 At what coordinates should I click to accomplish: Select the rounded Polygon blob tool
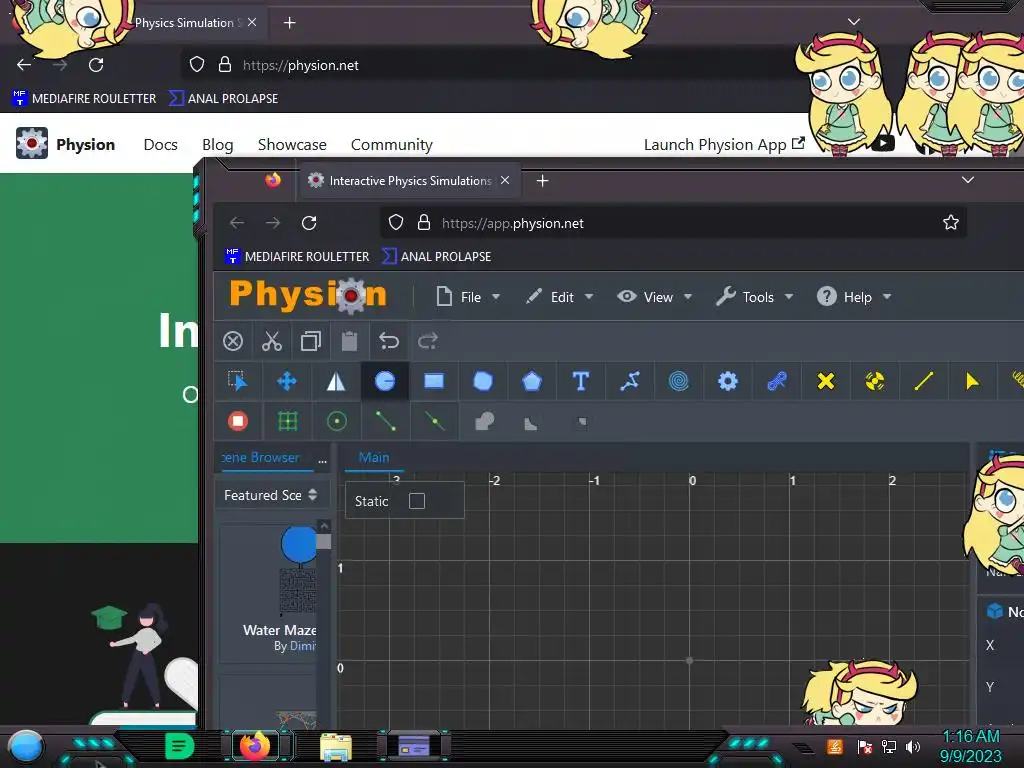(x=483, y=381)
